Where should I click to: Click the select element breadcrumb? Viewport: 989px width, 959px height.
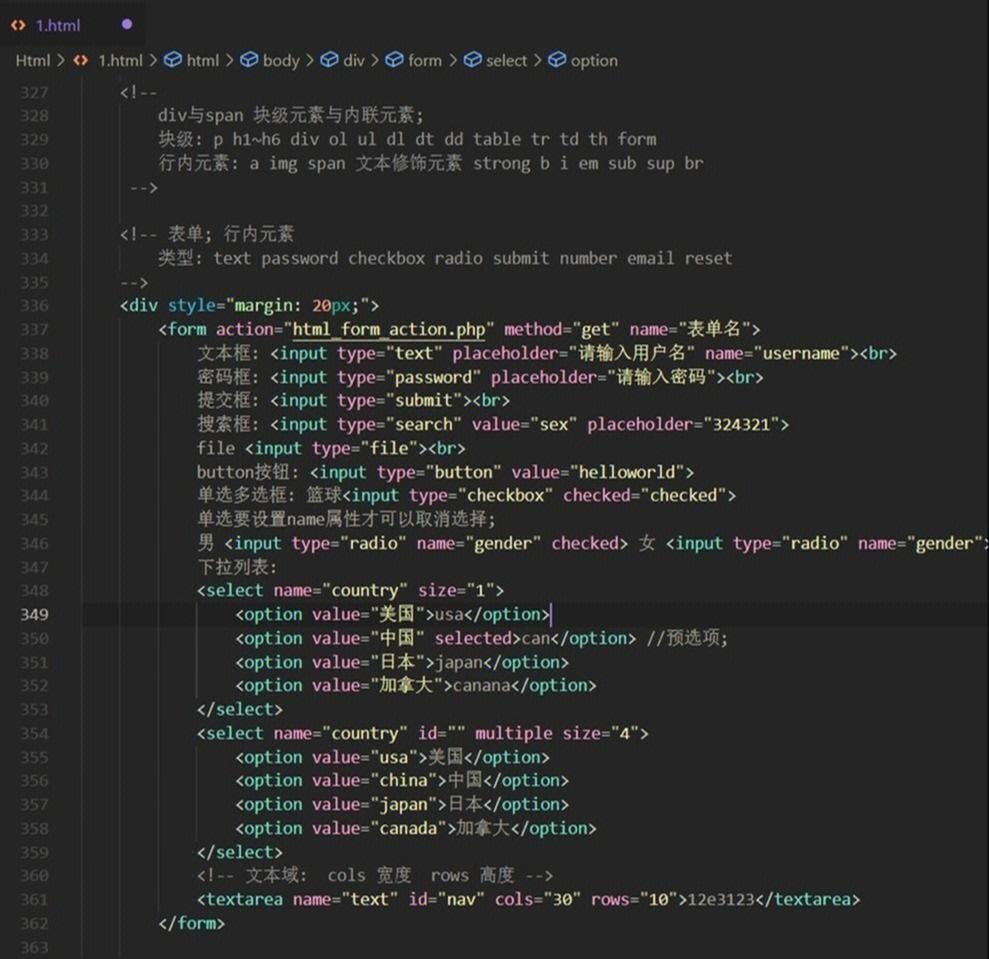click(x=506, y=61)
